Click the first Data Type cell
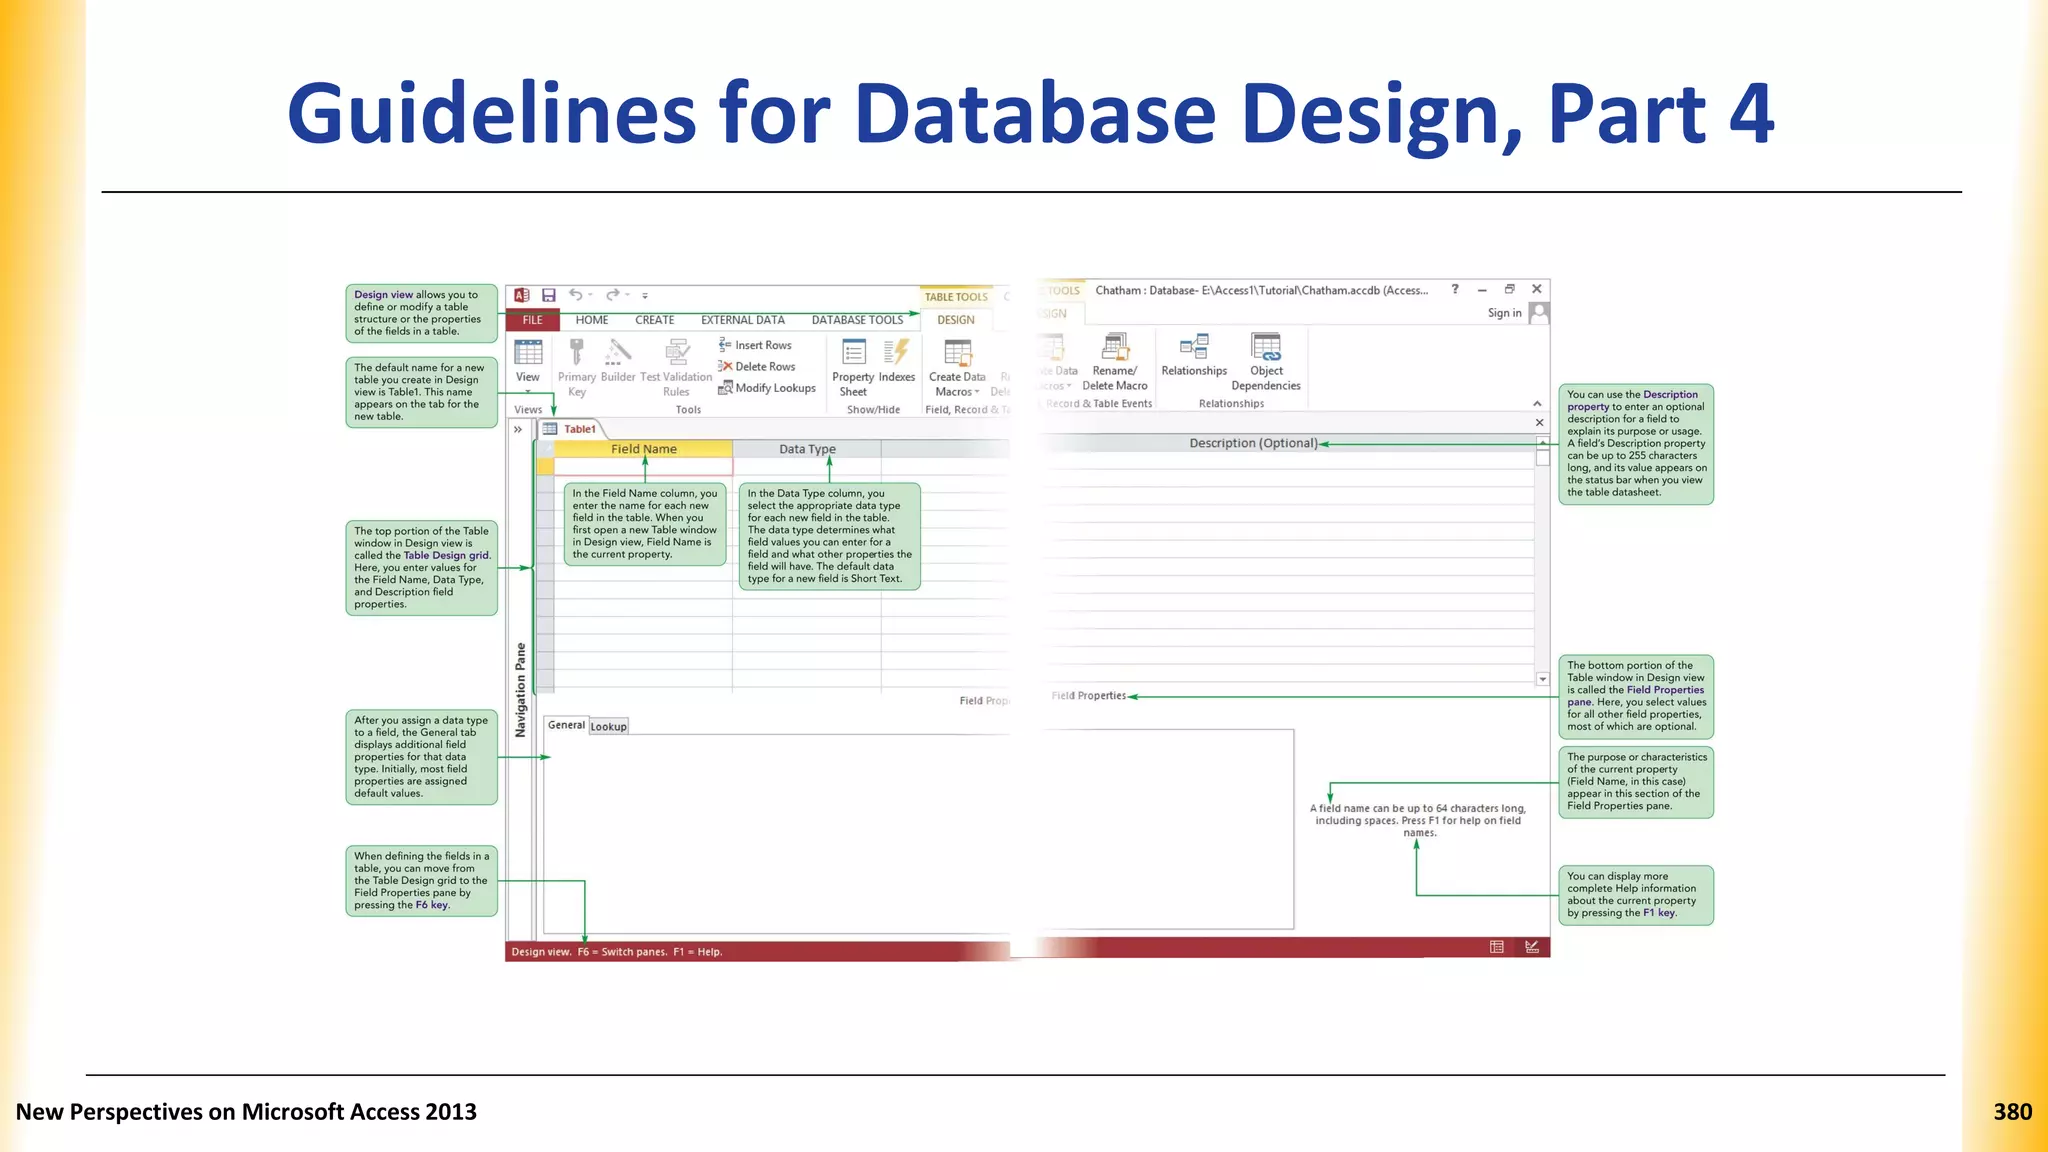2048x1152 pixels. (807, 466)
